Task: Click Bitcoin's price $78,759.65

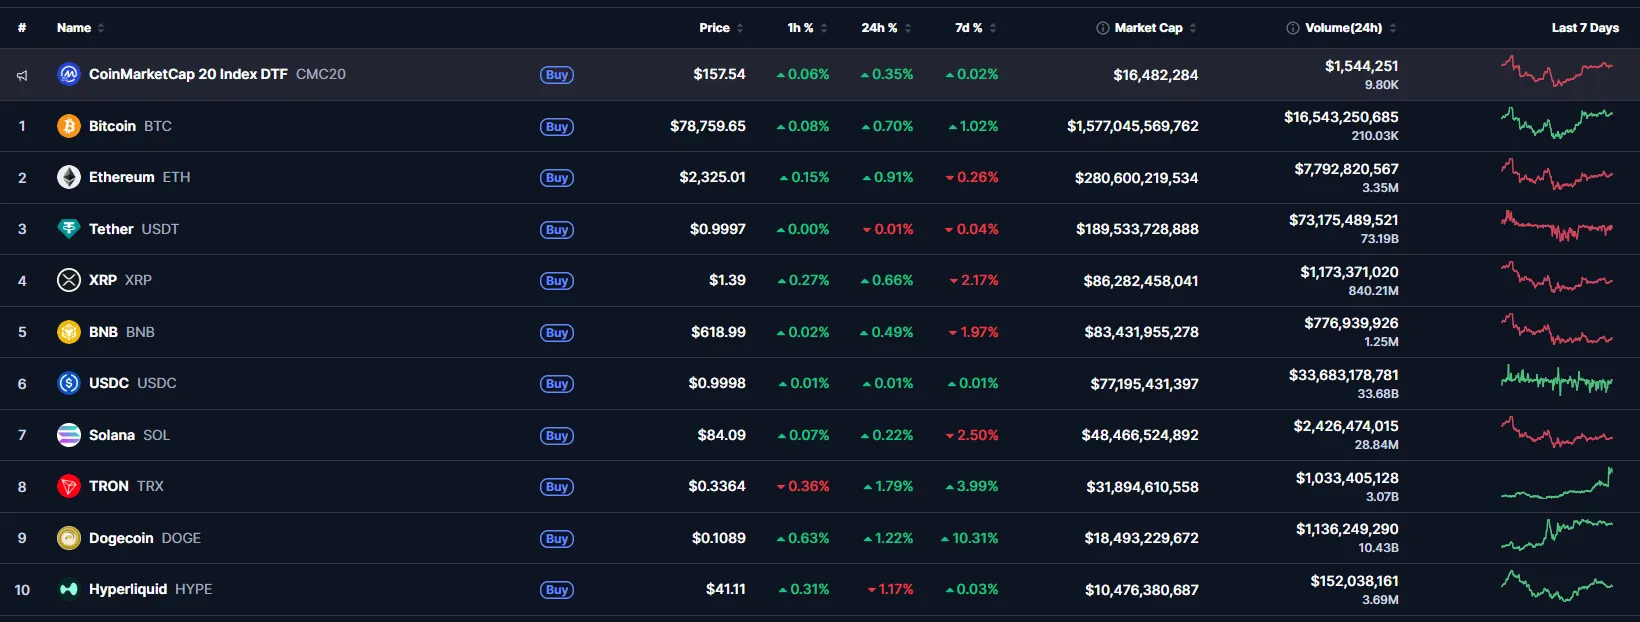Action: pyautogui.click(x=708, y=126)
